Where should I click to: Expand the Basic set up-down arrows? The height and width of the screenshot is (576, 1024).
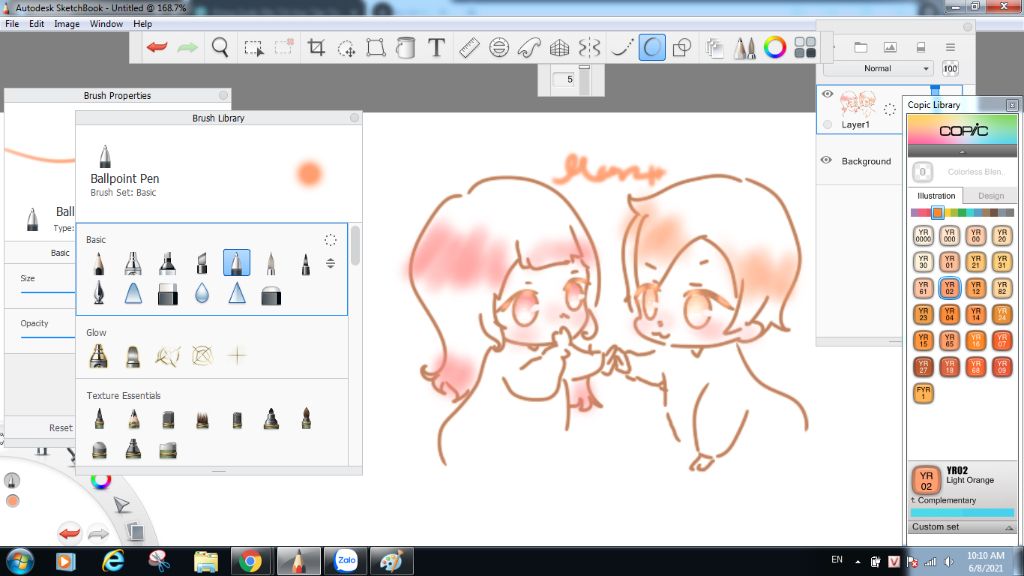click(330, 263)
